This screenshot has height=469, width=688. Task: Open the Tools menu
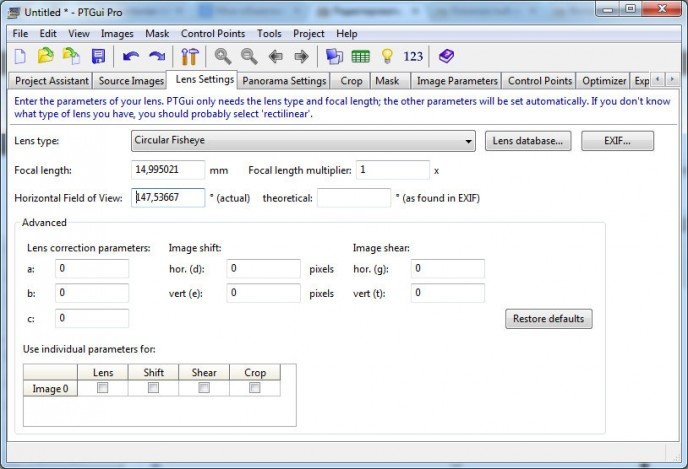point(269,34)
